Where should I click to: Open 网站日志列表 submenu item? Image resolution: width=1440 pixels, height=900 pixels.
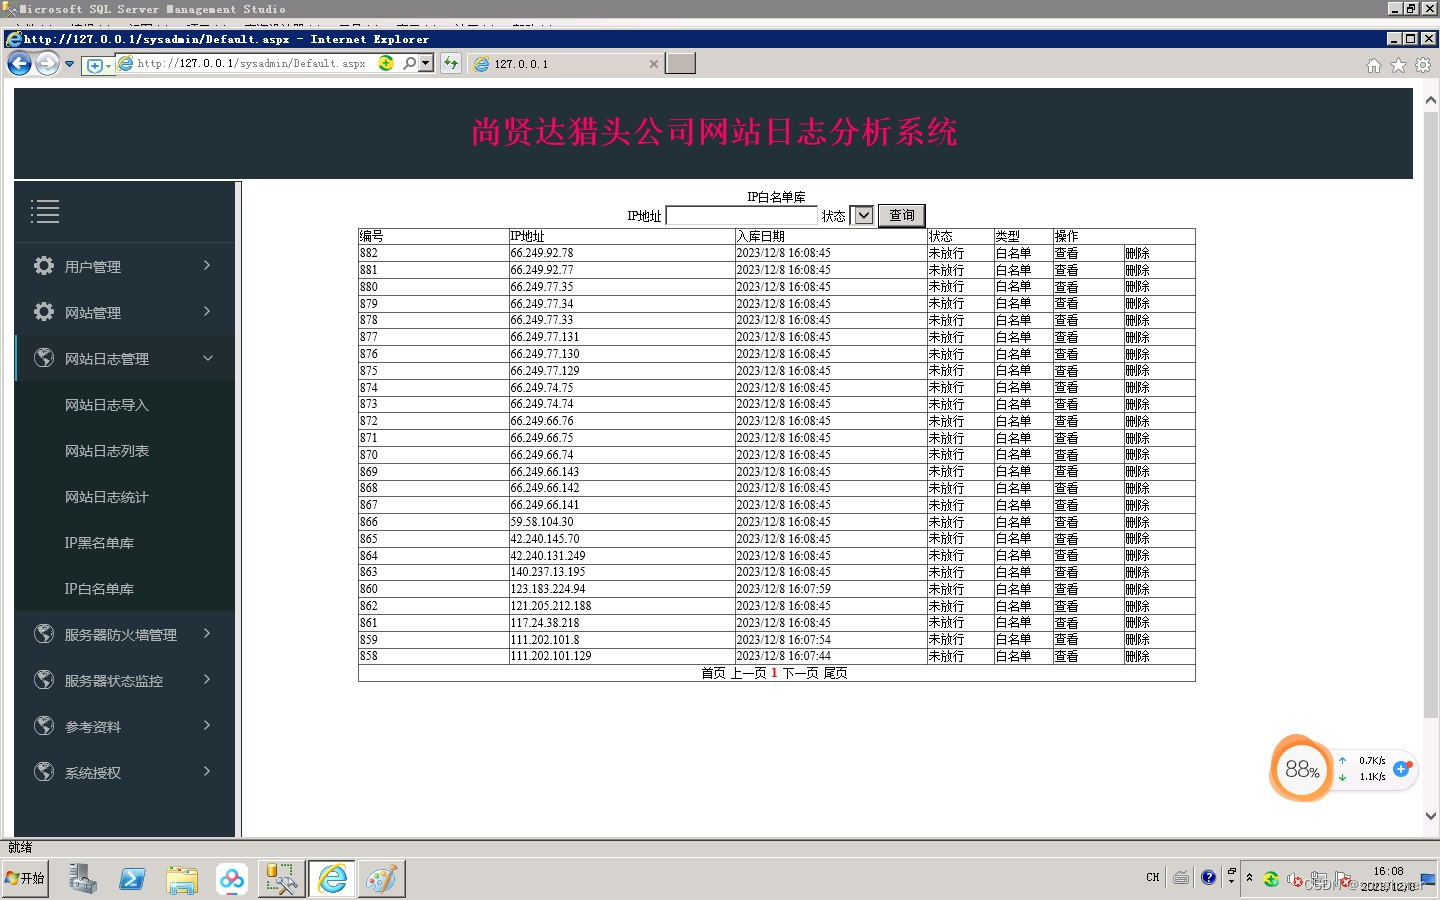(107, 451)
